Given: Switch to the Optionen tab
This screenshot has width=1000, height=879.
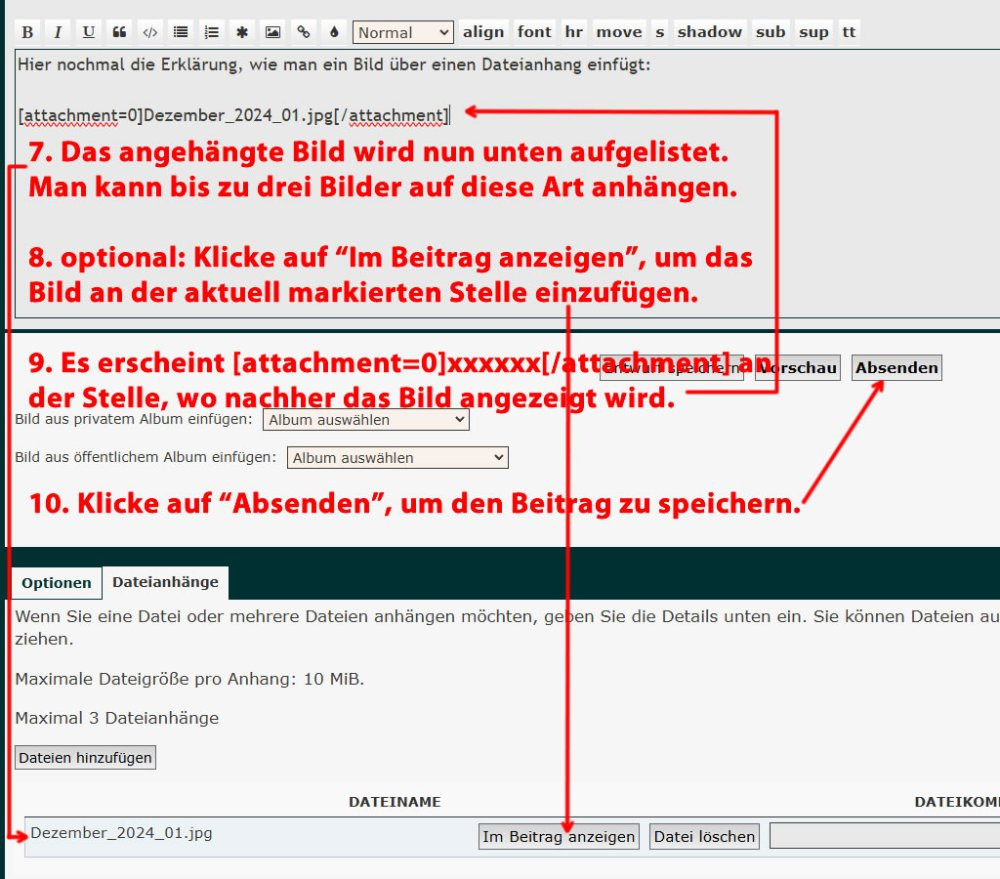Looking at the screenshot, I should pos(57,583).
